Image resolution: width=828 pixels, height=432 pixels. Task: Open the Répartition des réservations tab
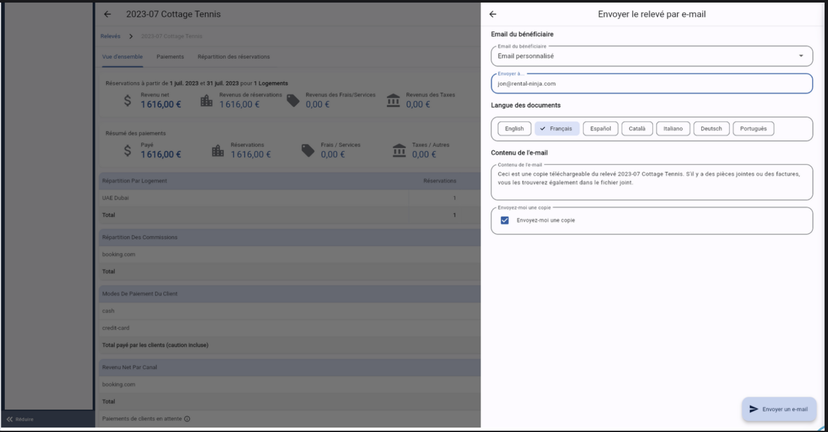(234, 57)
